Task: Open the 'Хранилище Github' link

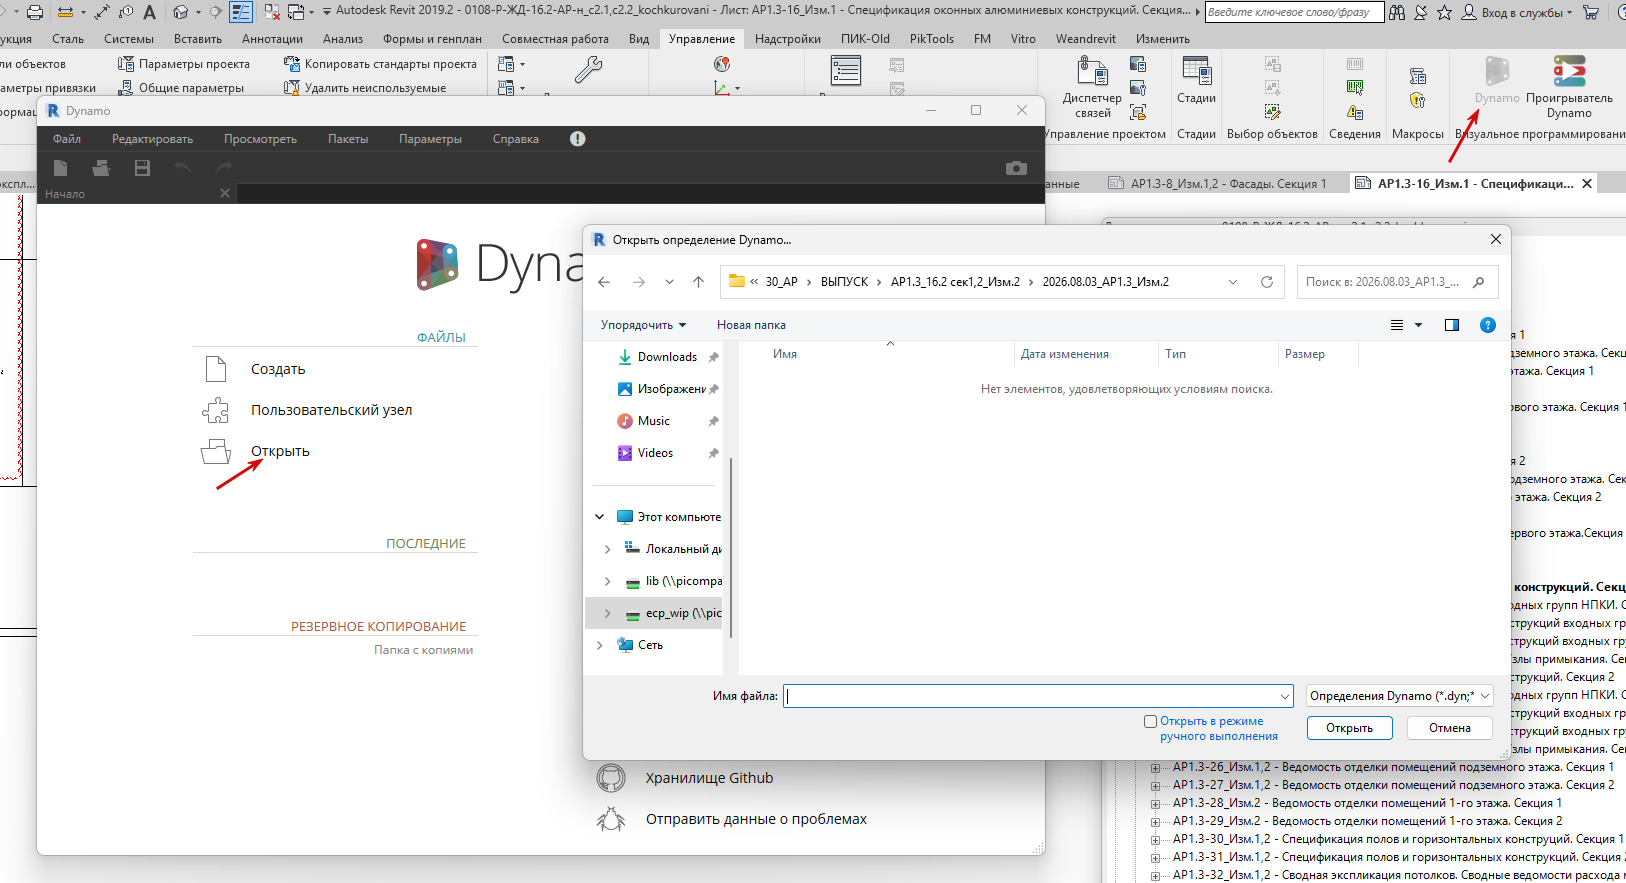Action: coord(709,778)
